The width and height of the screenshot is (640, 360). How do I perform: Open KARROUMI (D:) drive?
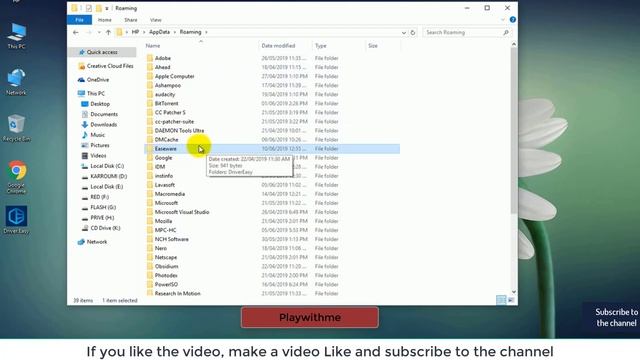click(x=104, y=176)
